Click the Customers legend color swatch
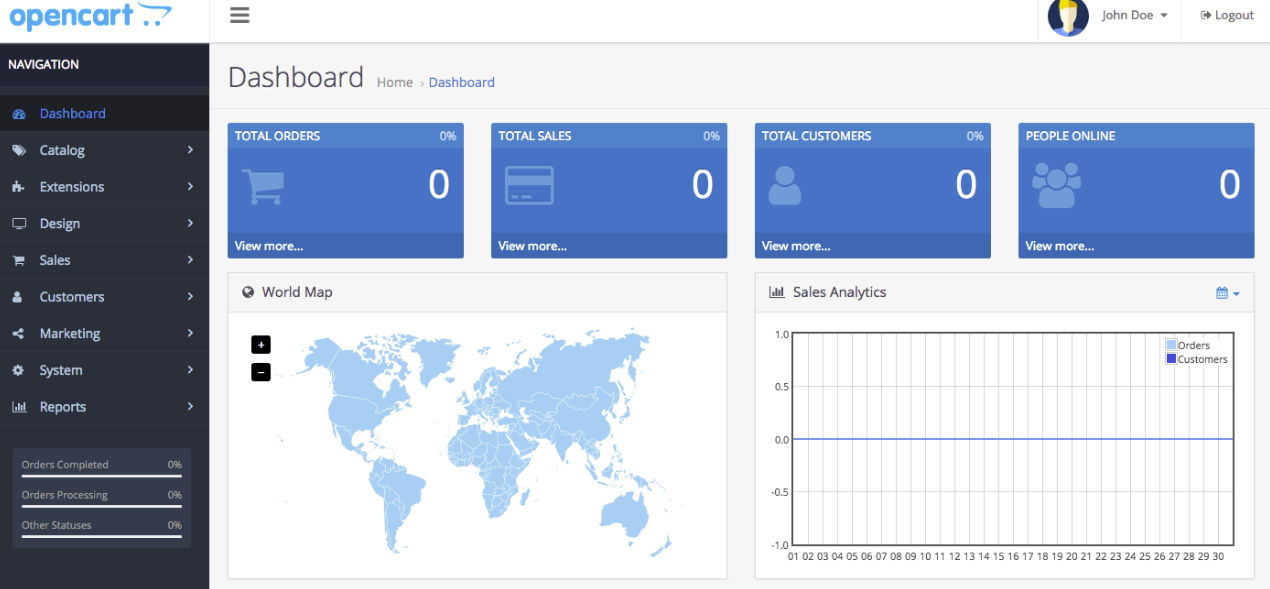Viewport: 1270px width, 589px height. (1172, 359)
